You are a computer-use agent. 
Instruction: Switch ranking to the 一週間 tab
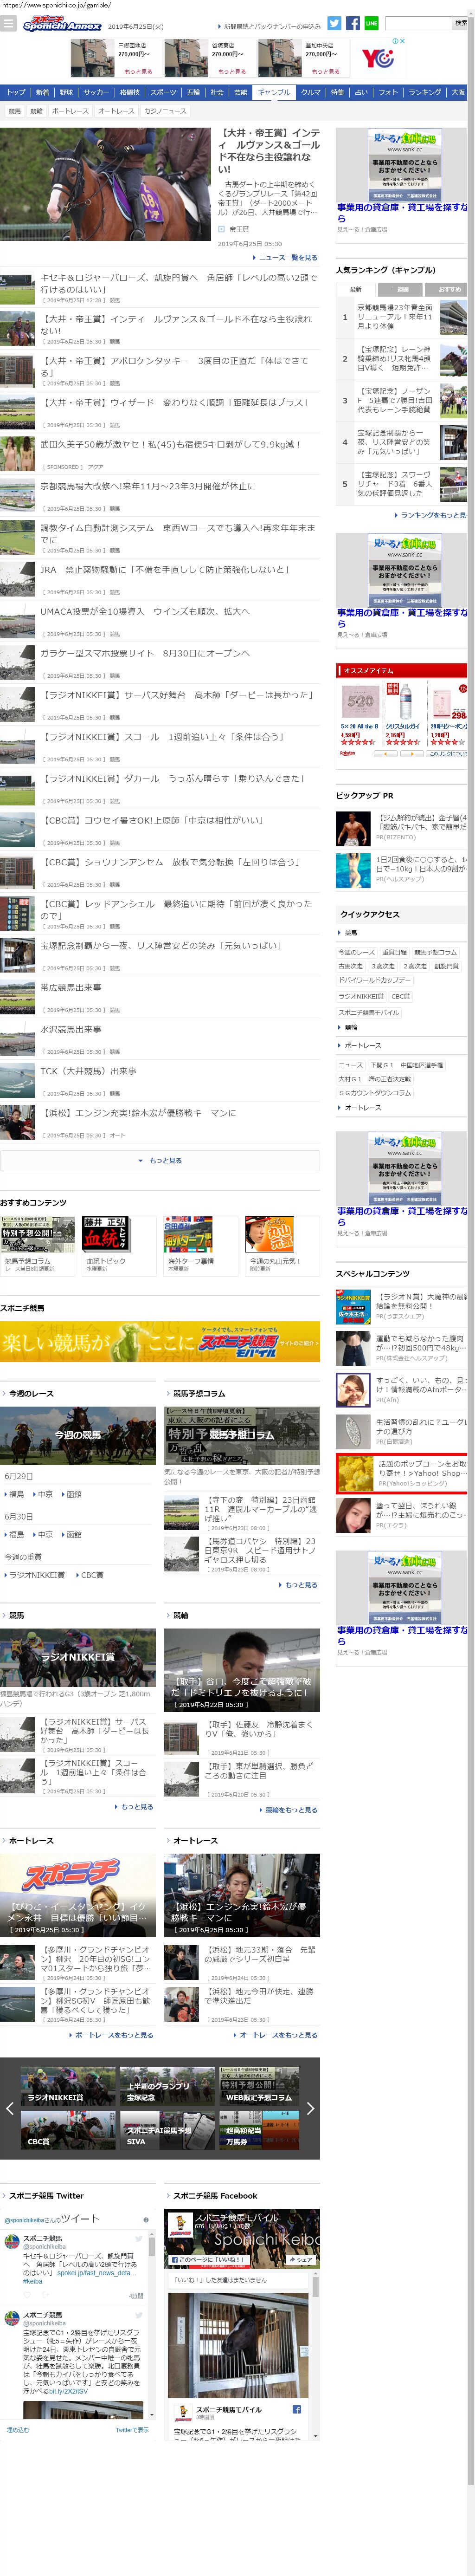pos(402,289)
